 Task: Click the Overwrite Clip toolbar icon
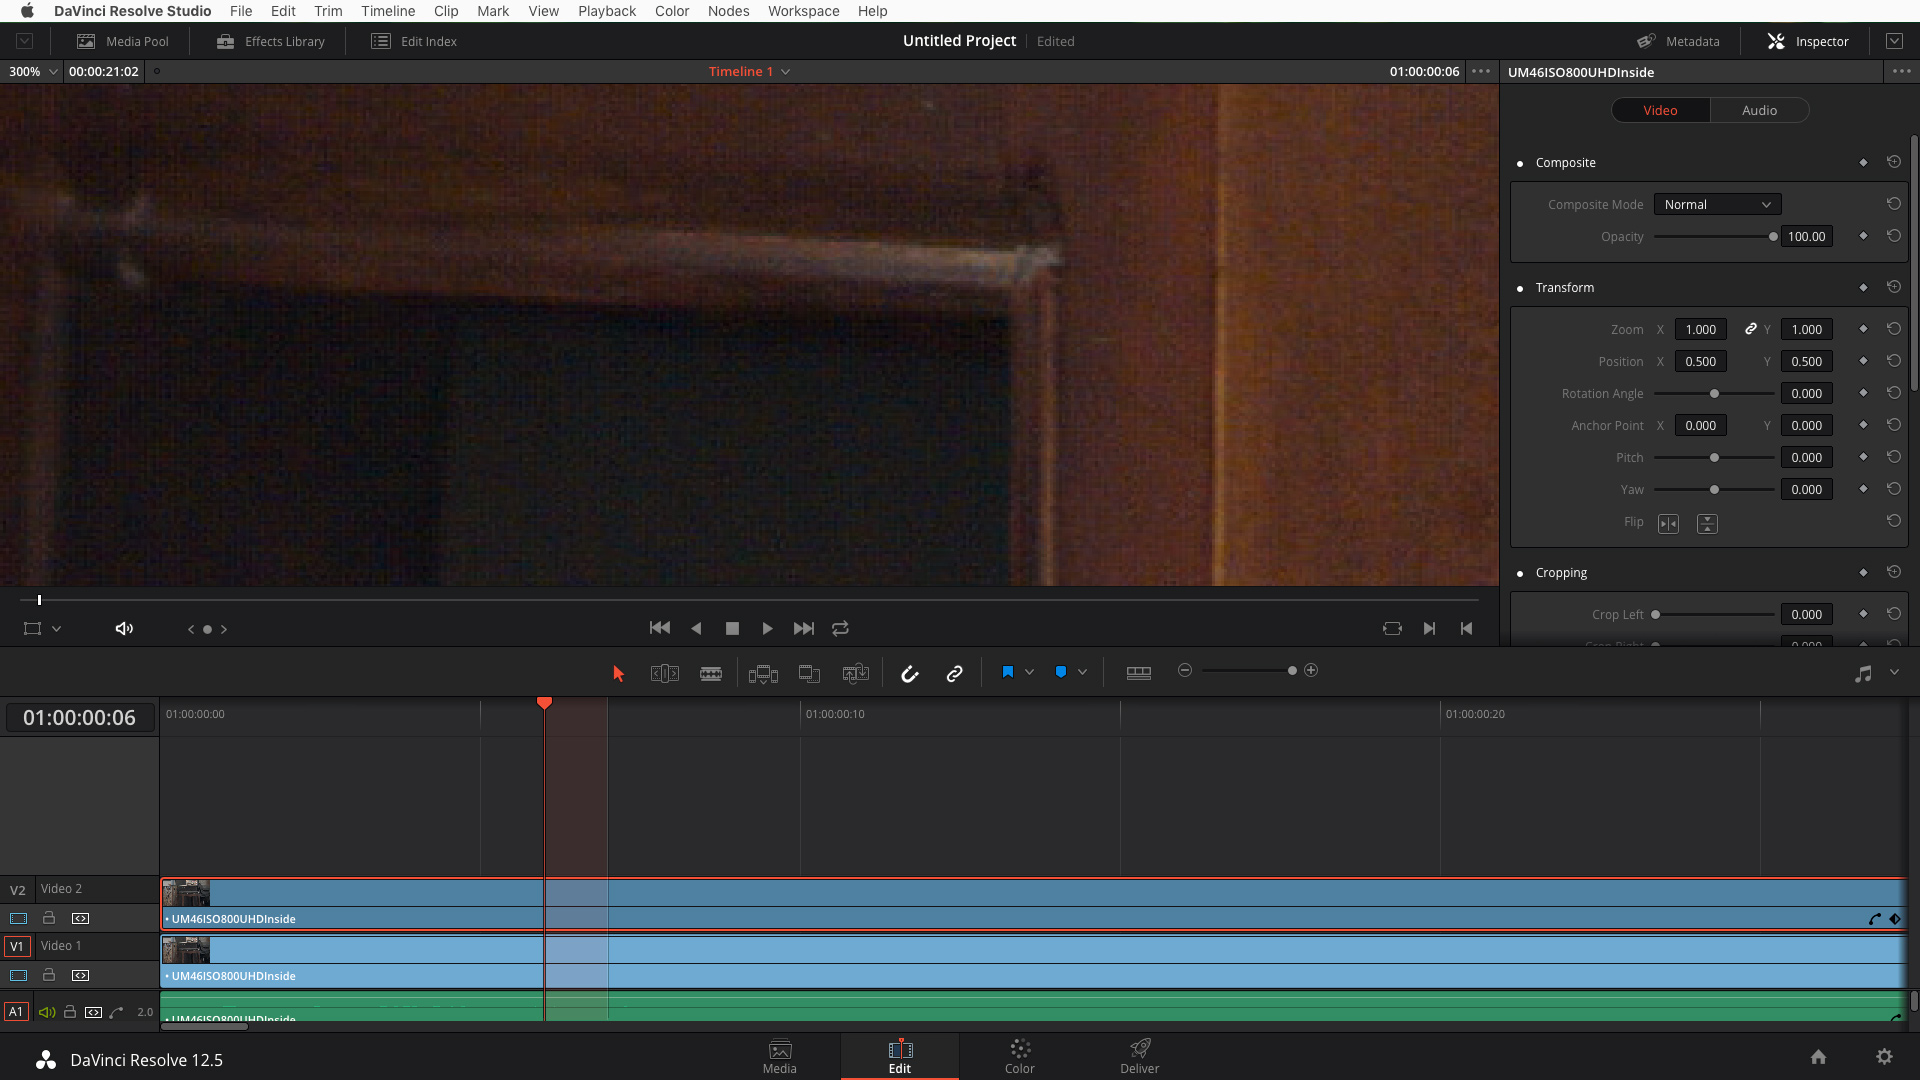point(809,673)
